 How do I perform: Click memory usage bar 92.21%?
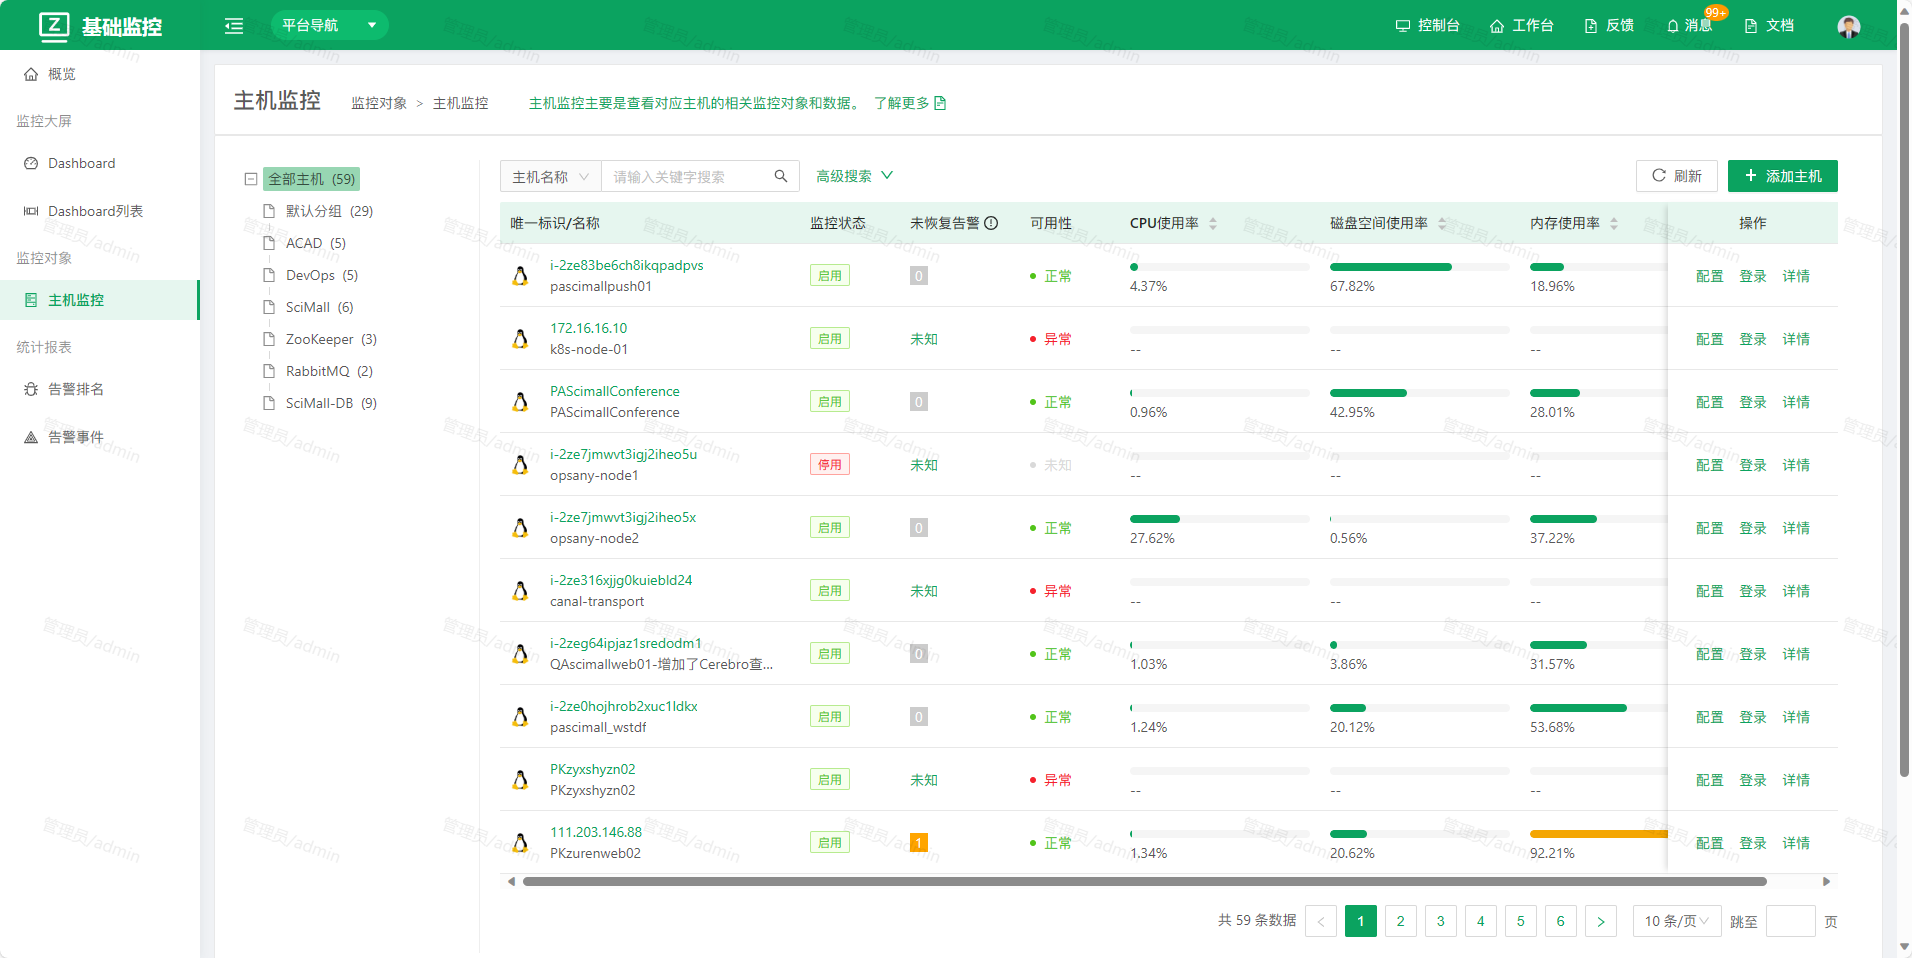point(1598,833)
